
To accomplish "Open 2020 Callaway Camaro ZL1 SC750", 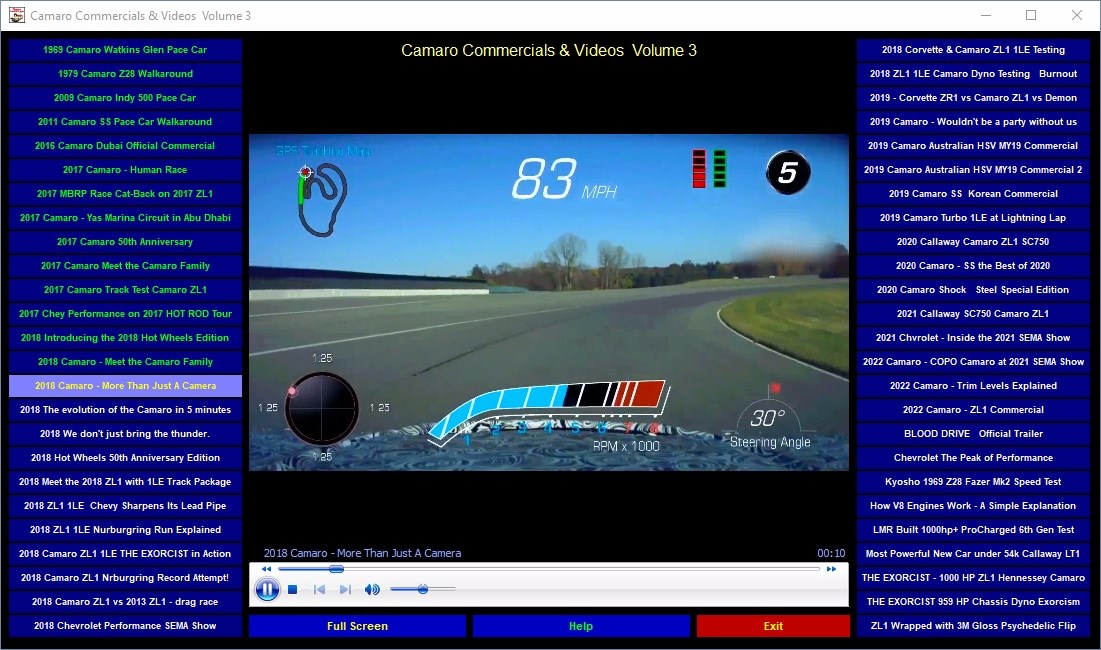I will 973,241.
